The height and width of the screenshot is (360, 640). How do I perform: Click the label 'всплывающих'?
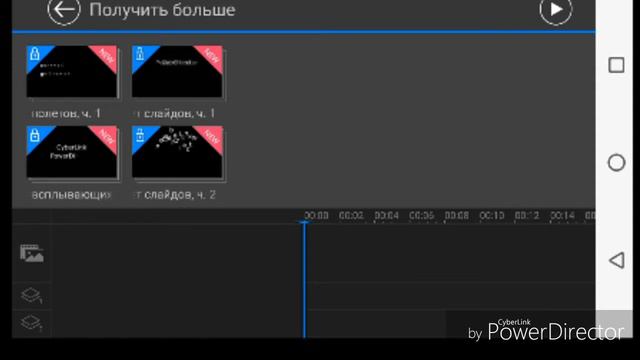[x=71, y=195]
